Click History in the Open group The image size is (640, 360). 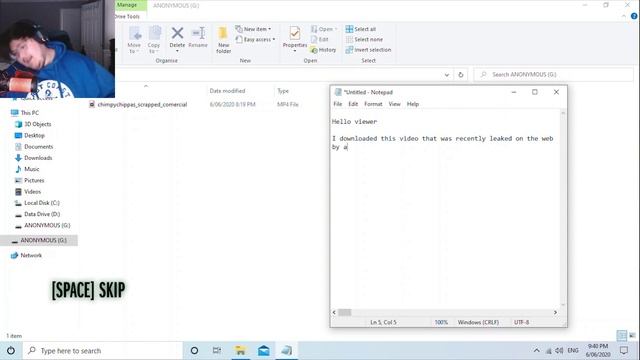click(x=323, y=50)
